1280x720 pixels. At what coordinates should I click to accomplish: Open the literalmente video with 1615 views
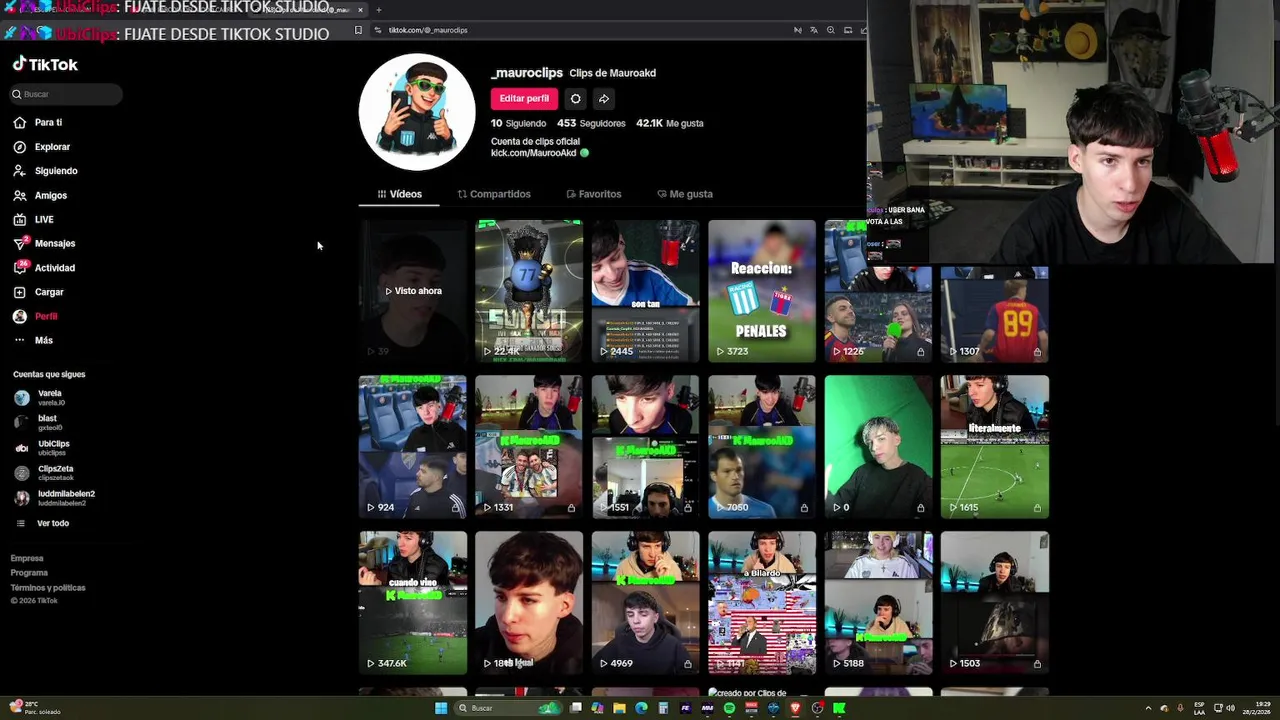pyautogui.click(x=995, y=447)
